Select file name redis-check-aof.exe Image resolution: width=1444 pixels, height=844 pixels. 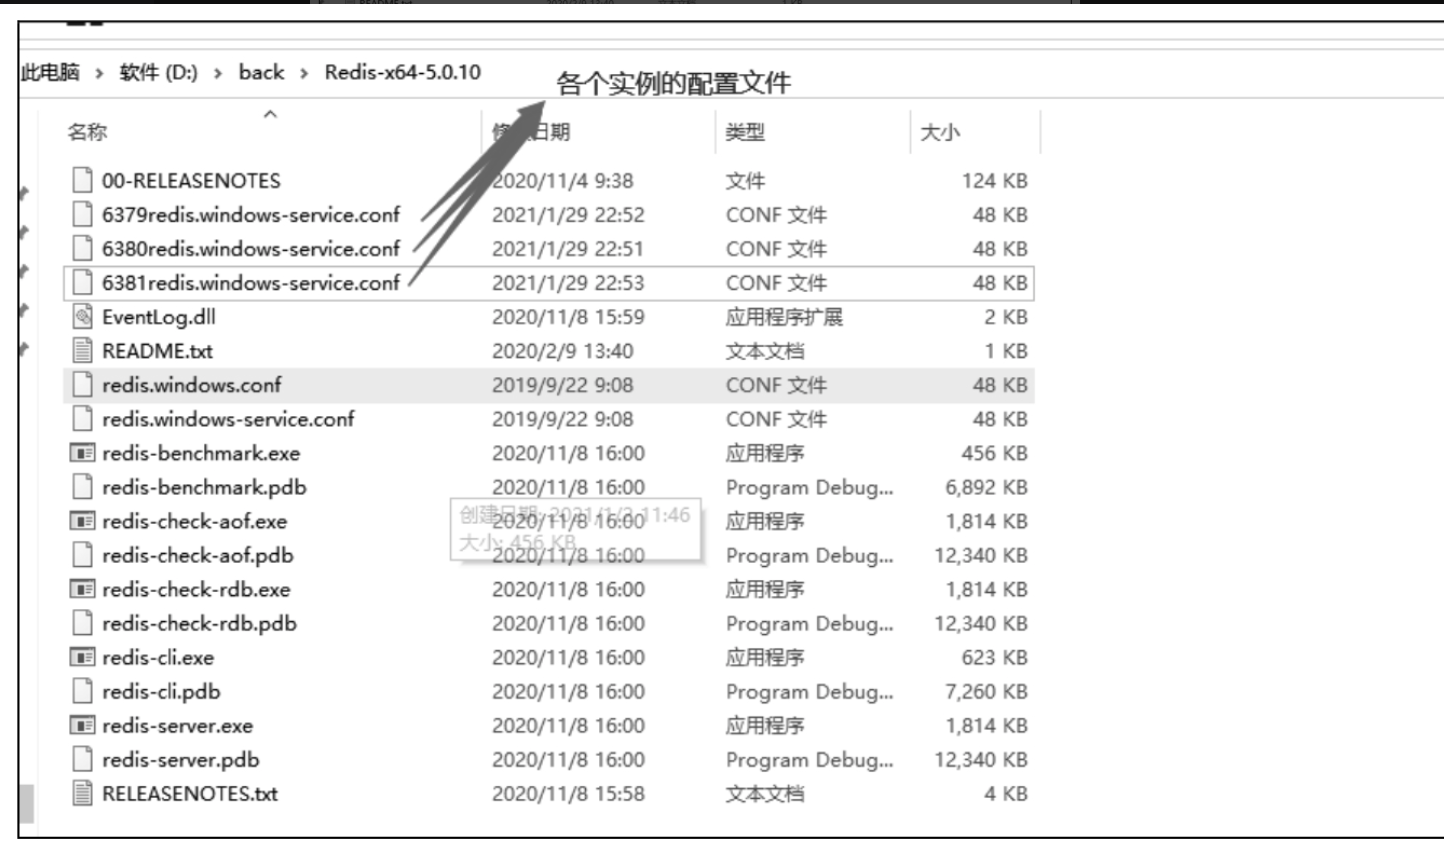pos(194,521)
